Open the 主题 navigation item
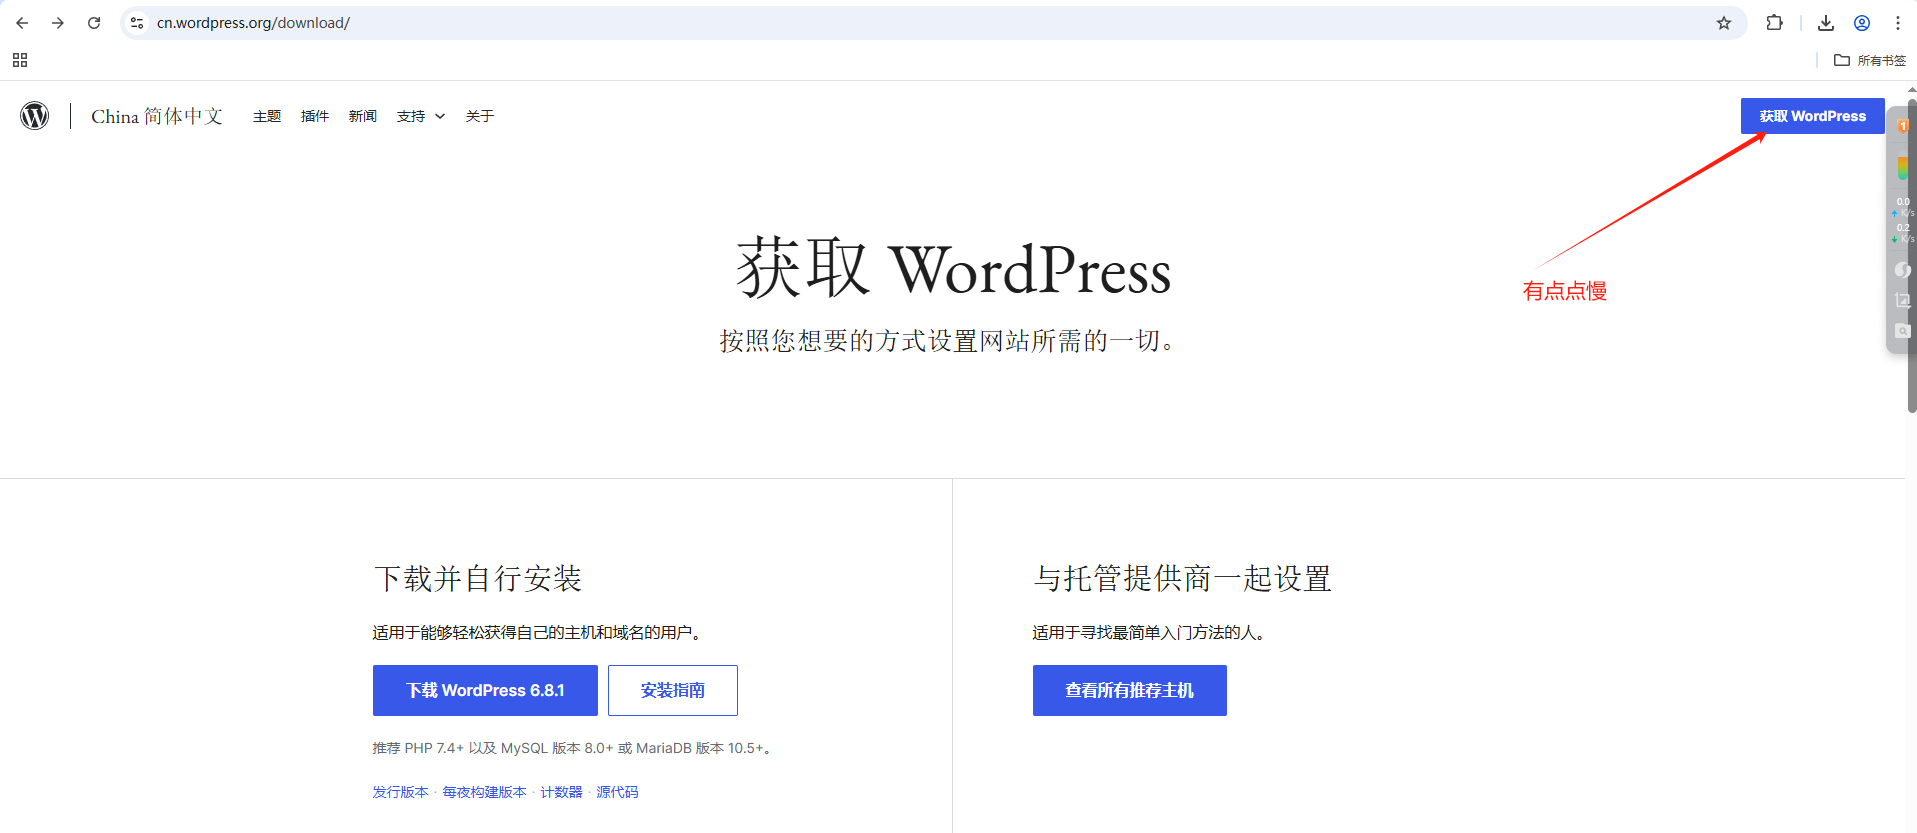 click(267, 117)
